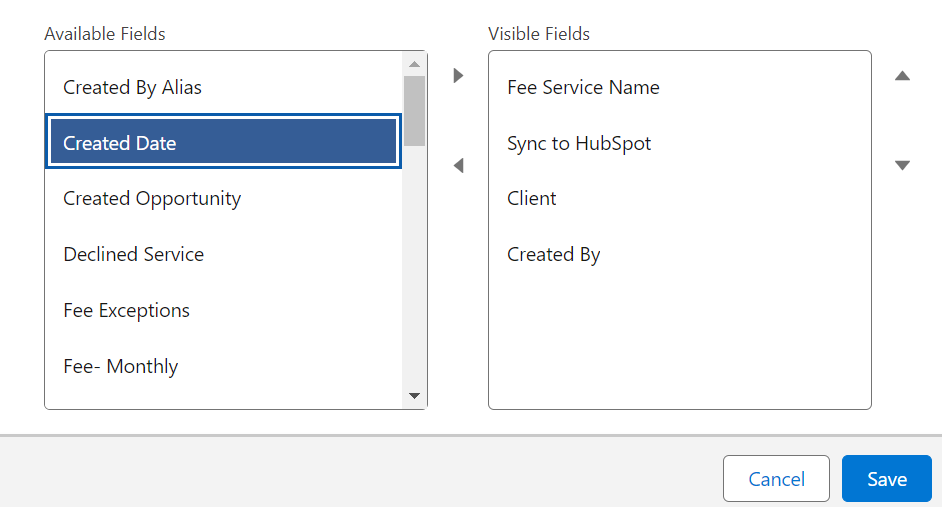Move selected field back to Available Fields

coord(458,165)
